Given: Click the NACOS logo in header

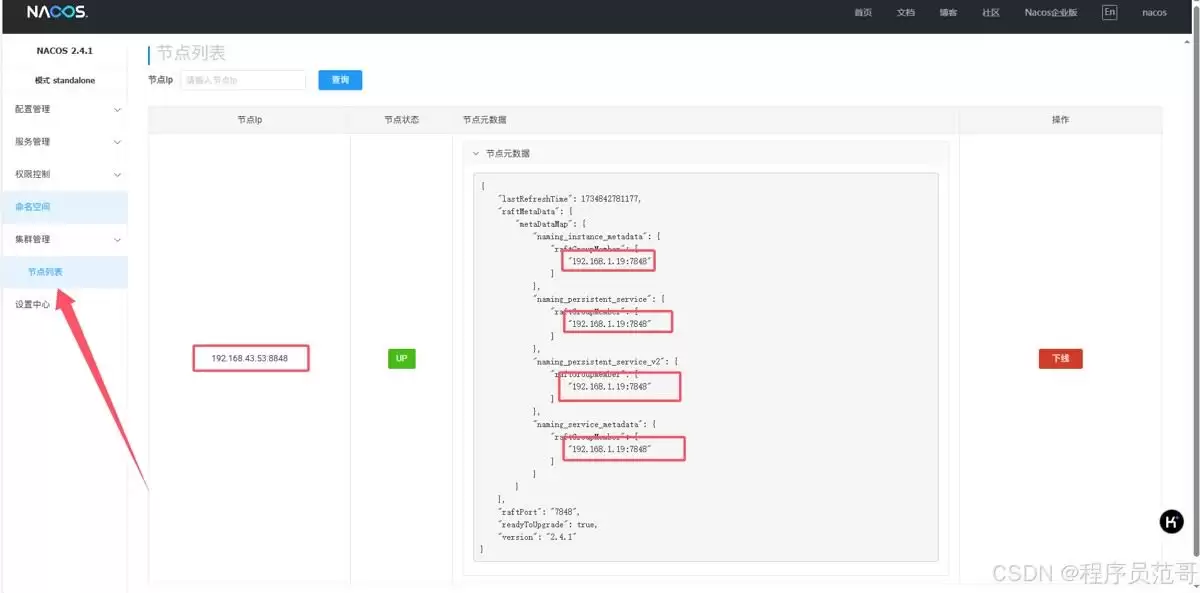Looking at the screenshot, I should [x=57, y=13].
